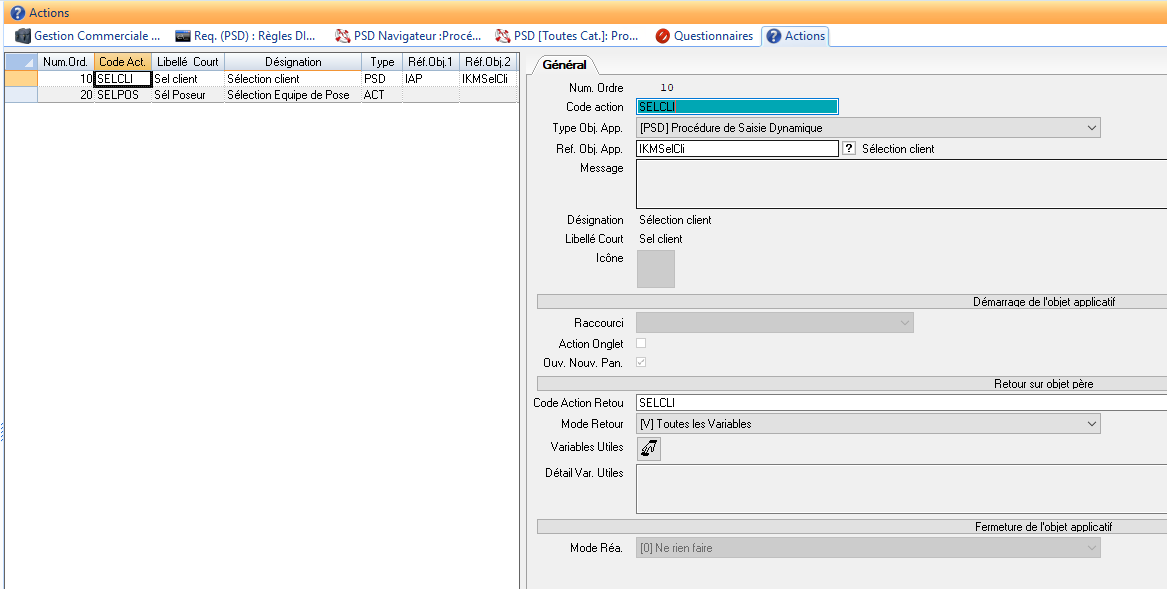Toggle the Ouv. Nouv. Pan. checkbox
This screenshot has height=589, width=1167.
641,362
